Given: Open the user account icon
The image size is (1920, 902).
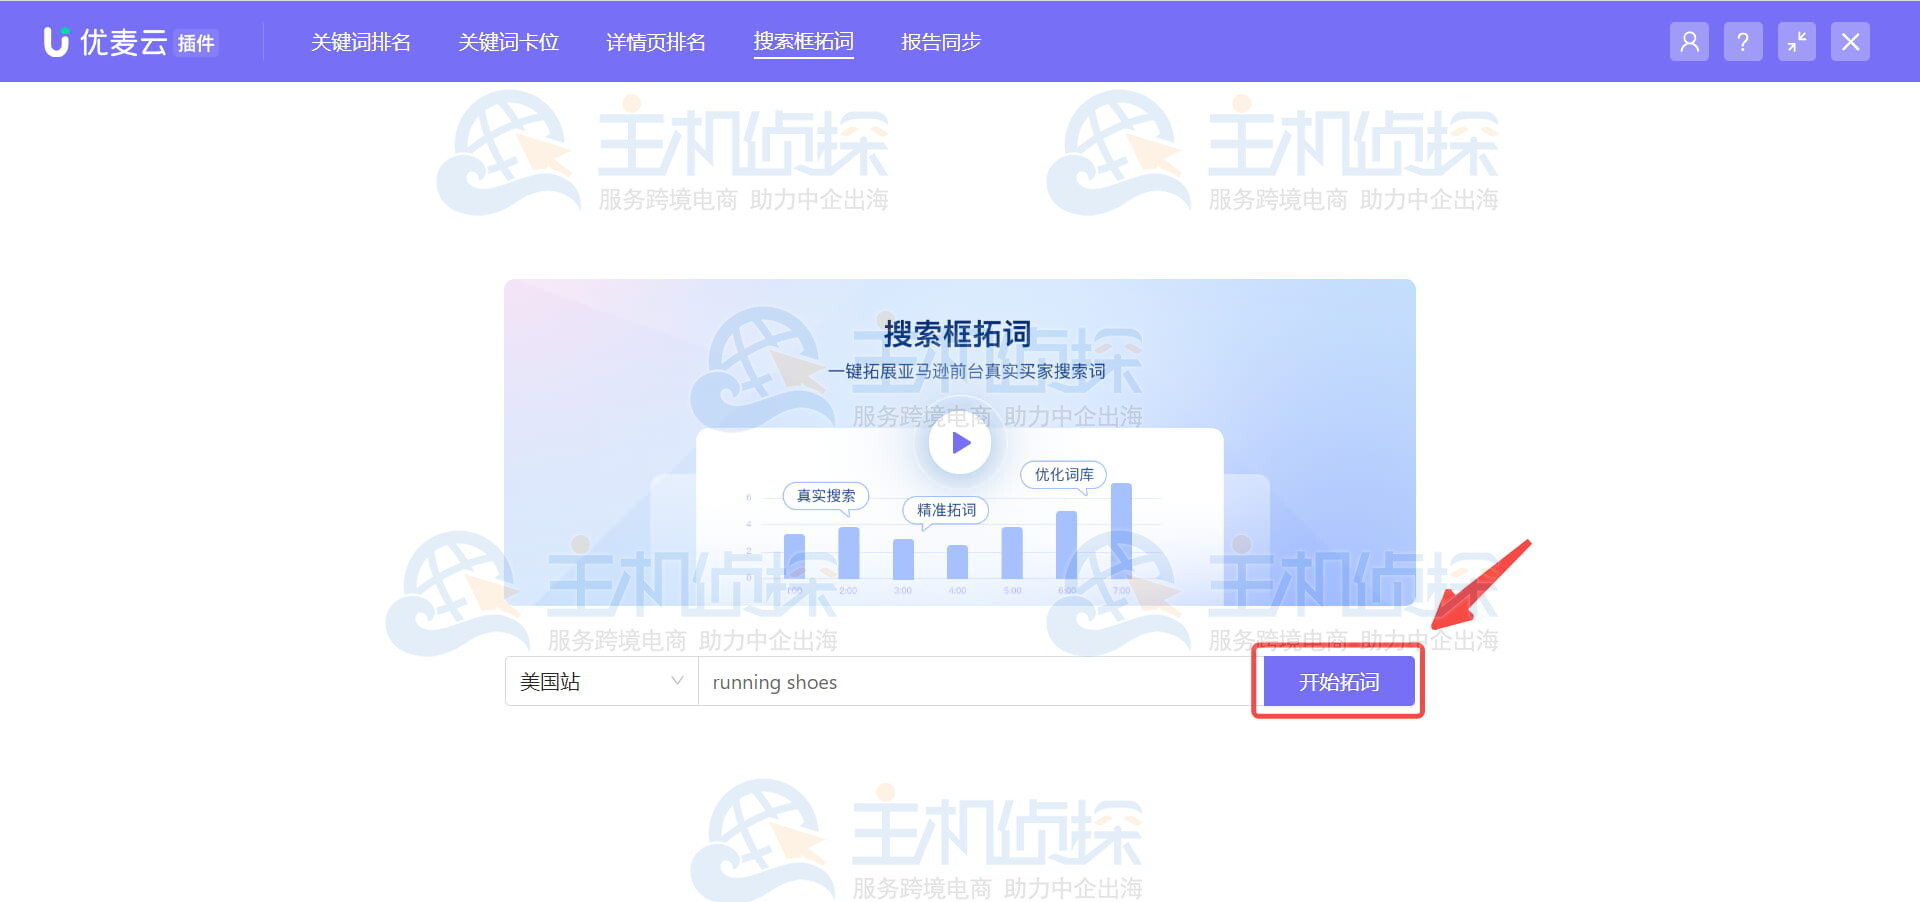Looking at the screenshot, I should click(1689, 41).
